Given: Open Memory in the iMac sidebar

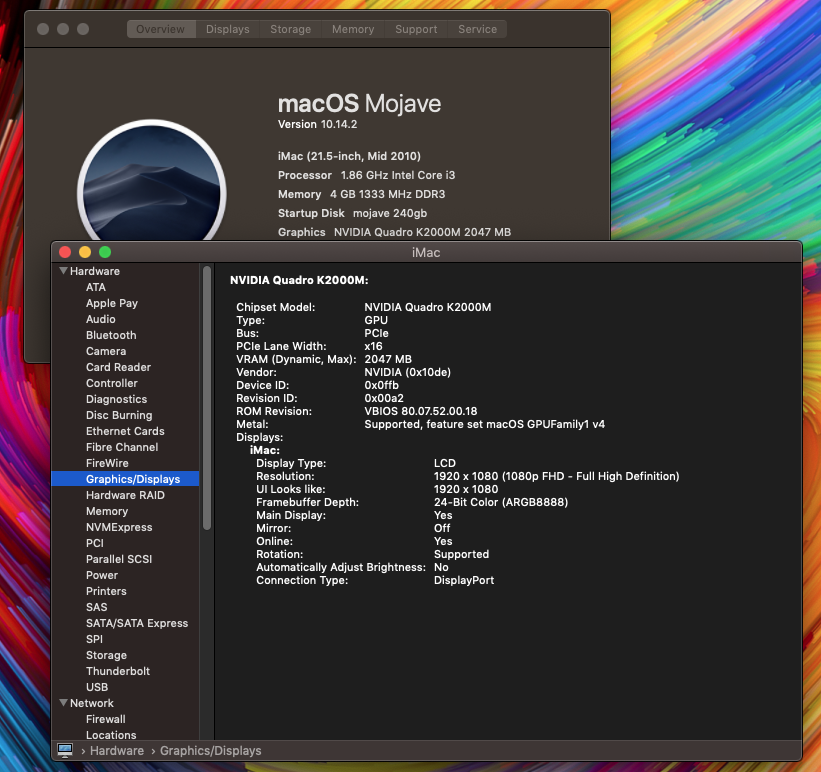Looking at the screenshot, I should click(107, 511).
